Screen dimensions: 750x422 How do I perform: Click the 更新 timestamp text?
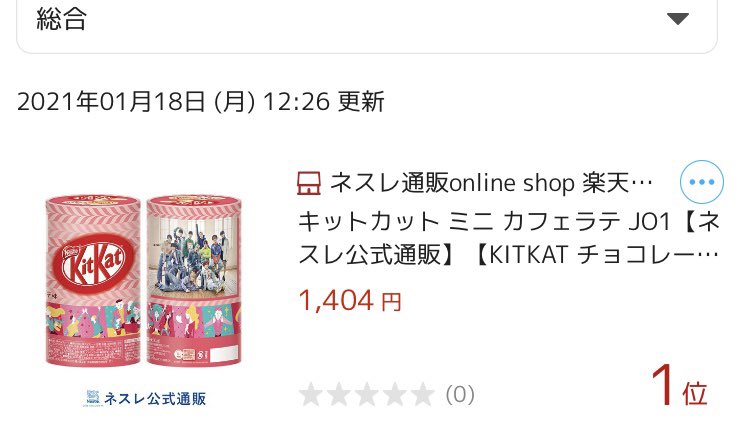tap(361, 101)
